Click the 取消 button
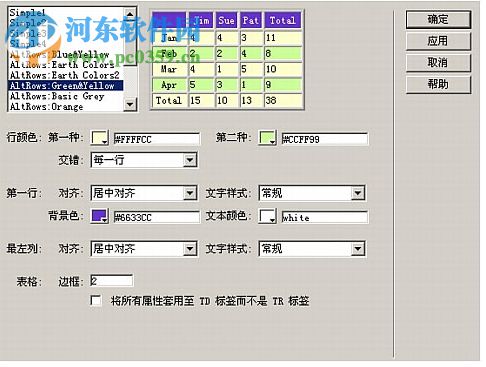The image size is (486, 367). click(438, 63)
